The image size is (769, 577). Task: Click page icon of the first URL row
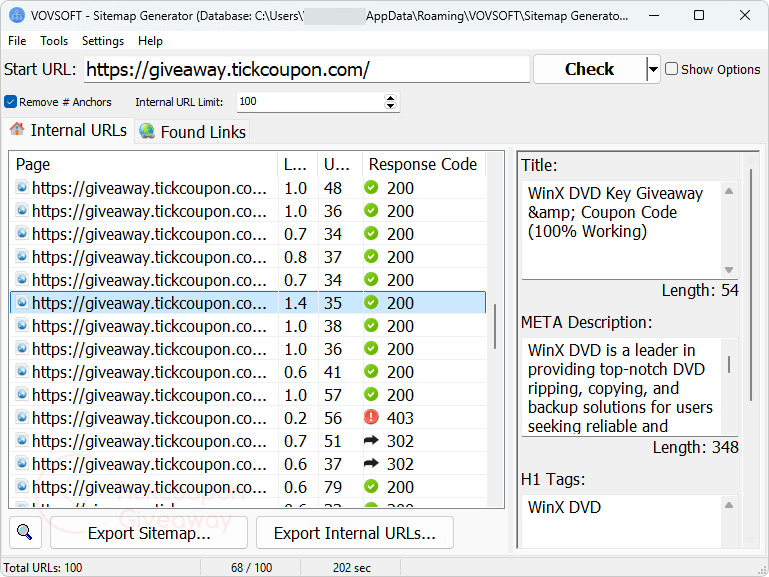[22, 187]
